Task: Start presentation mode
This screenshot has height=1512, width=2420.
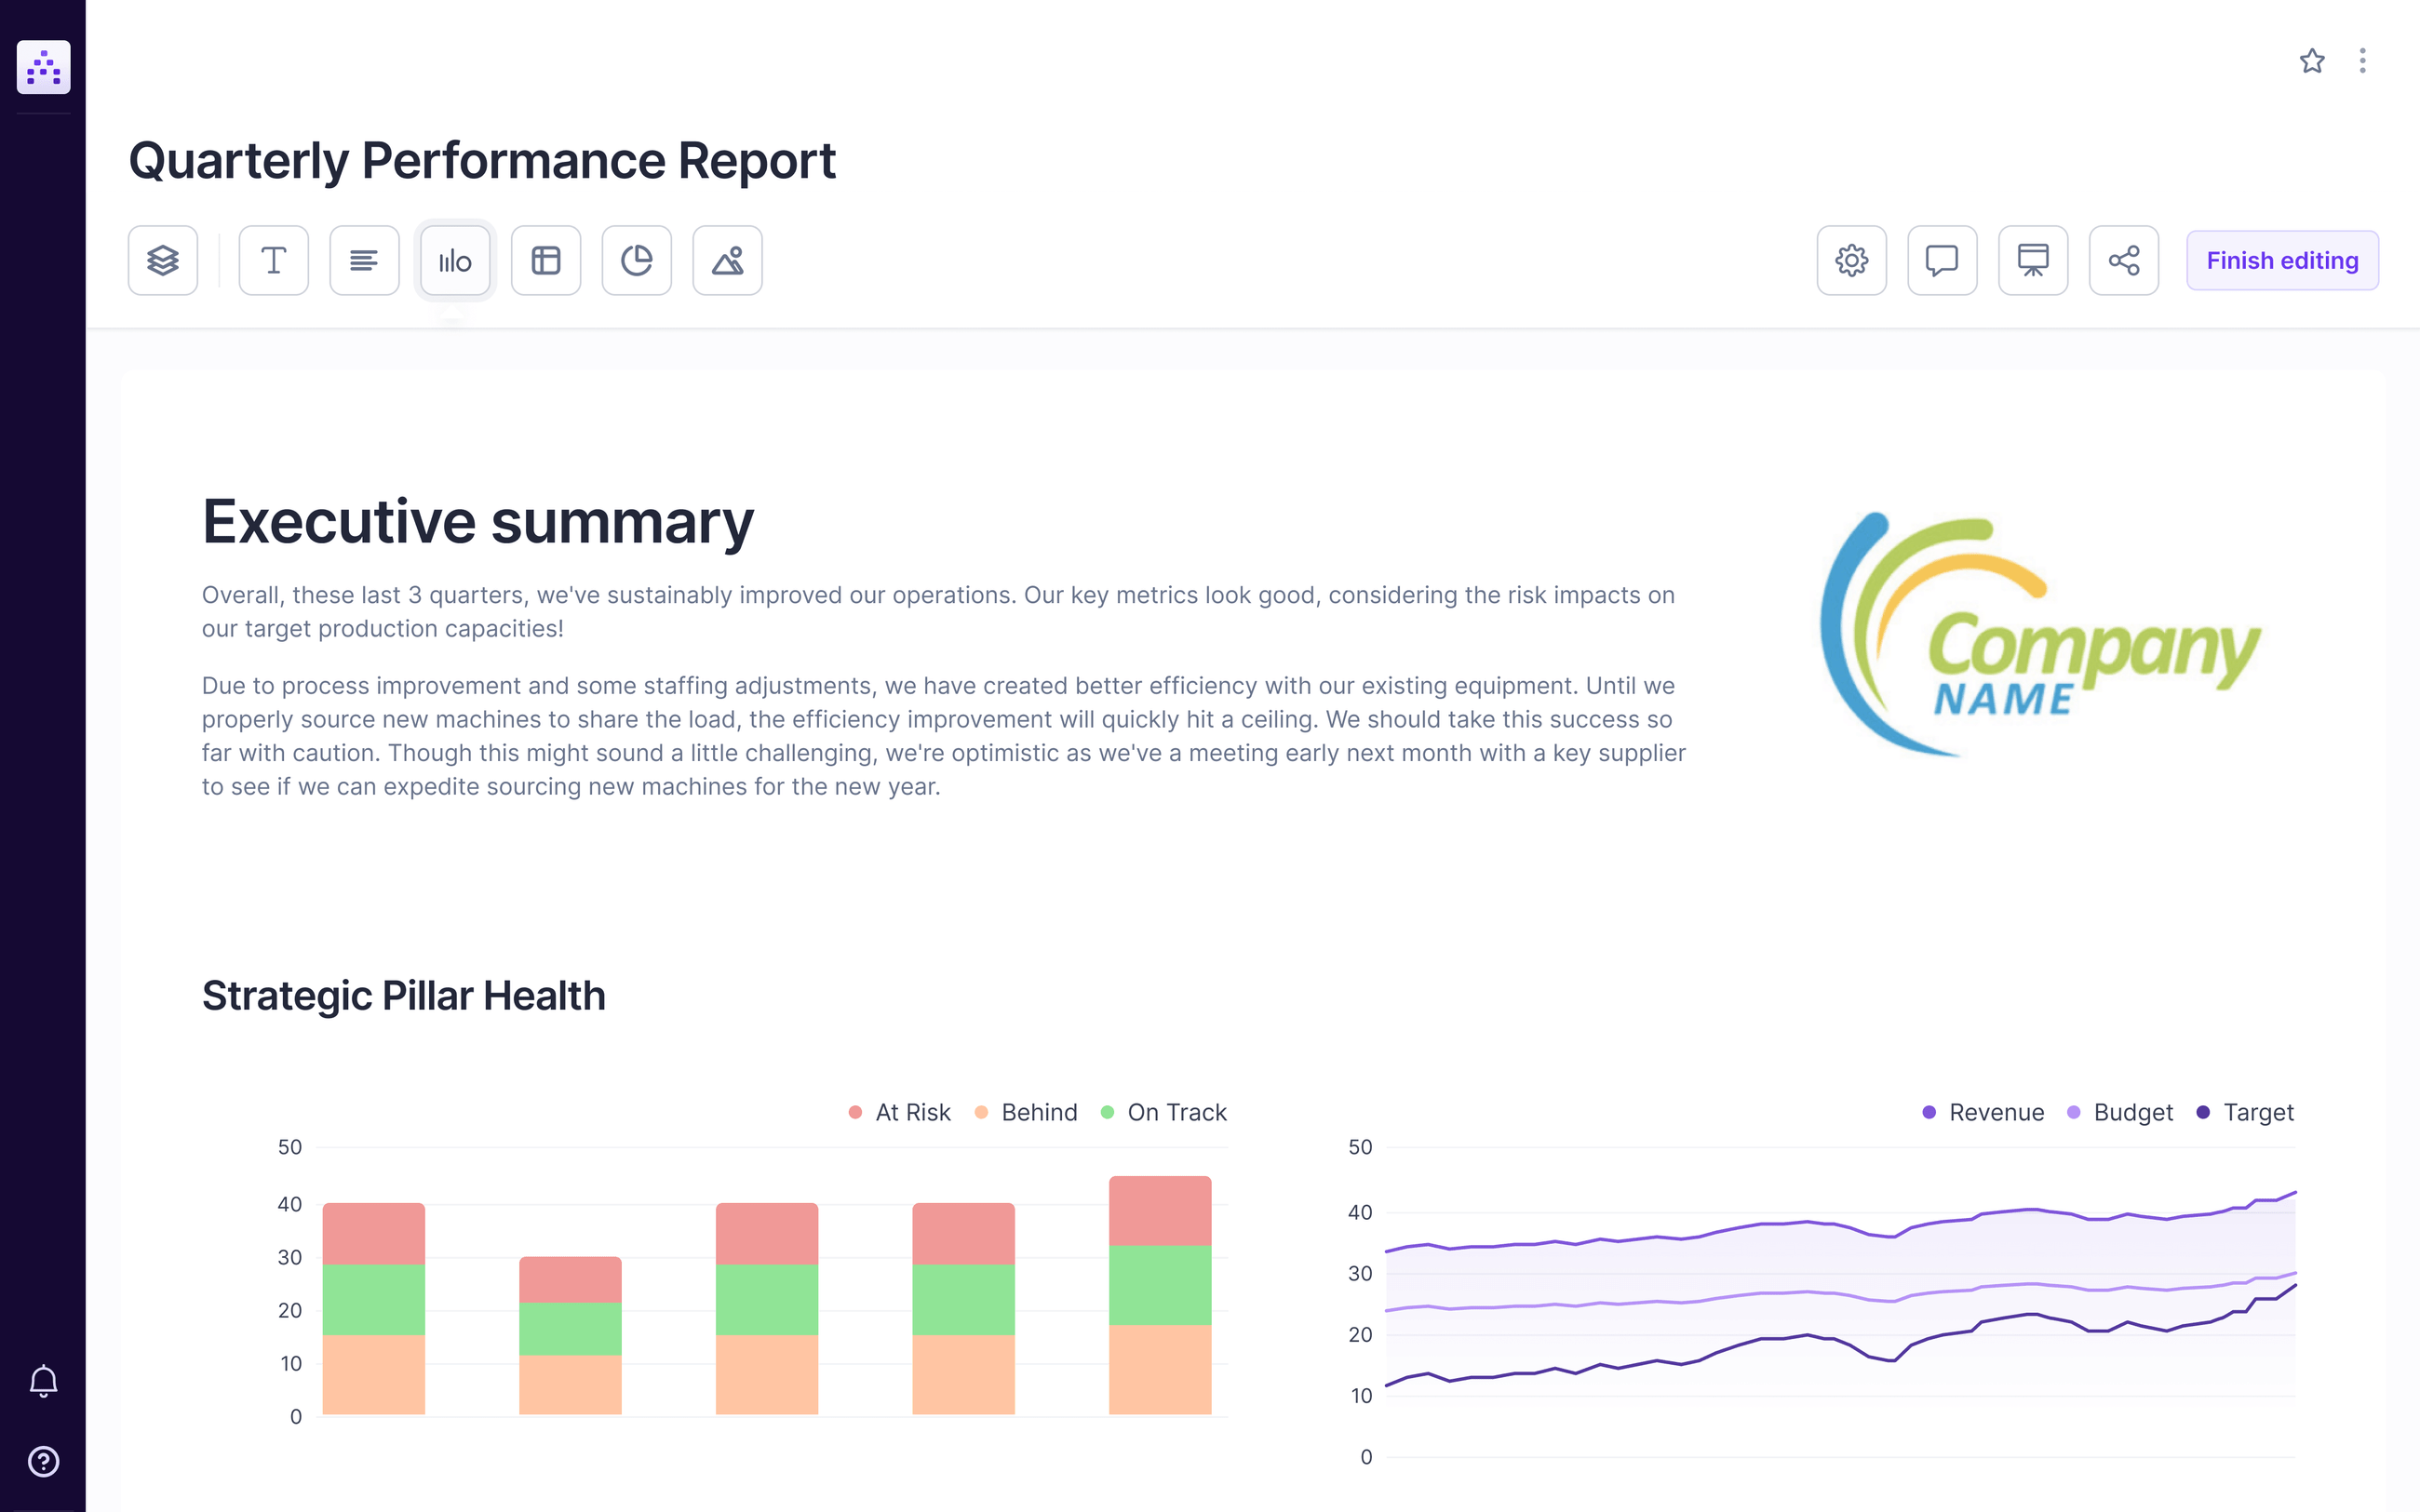Action: coord(2032,260)
